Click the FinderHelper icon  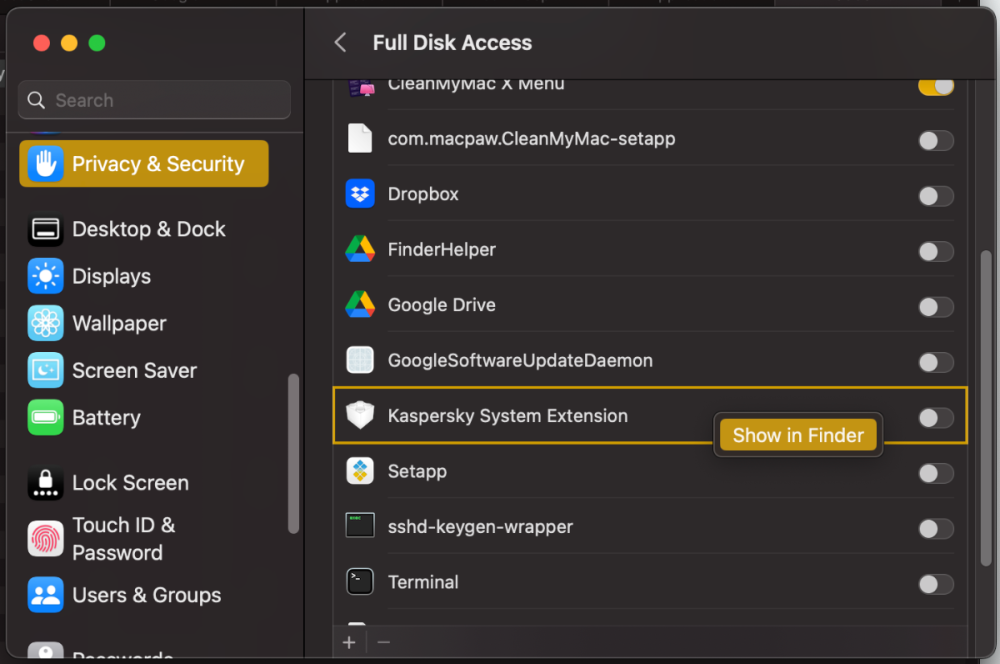pos(360,249)
